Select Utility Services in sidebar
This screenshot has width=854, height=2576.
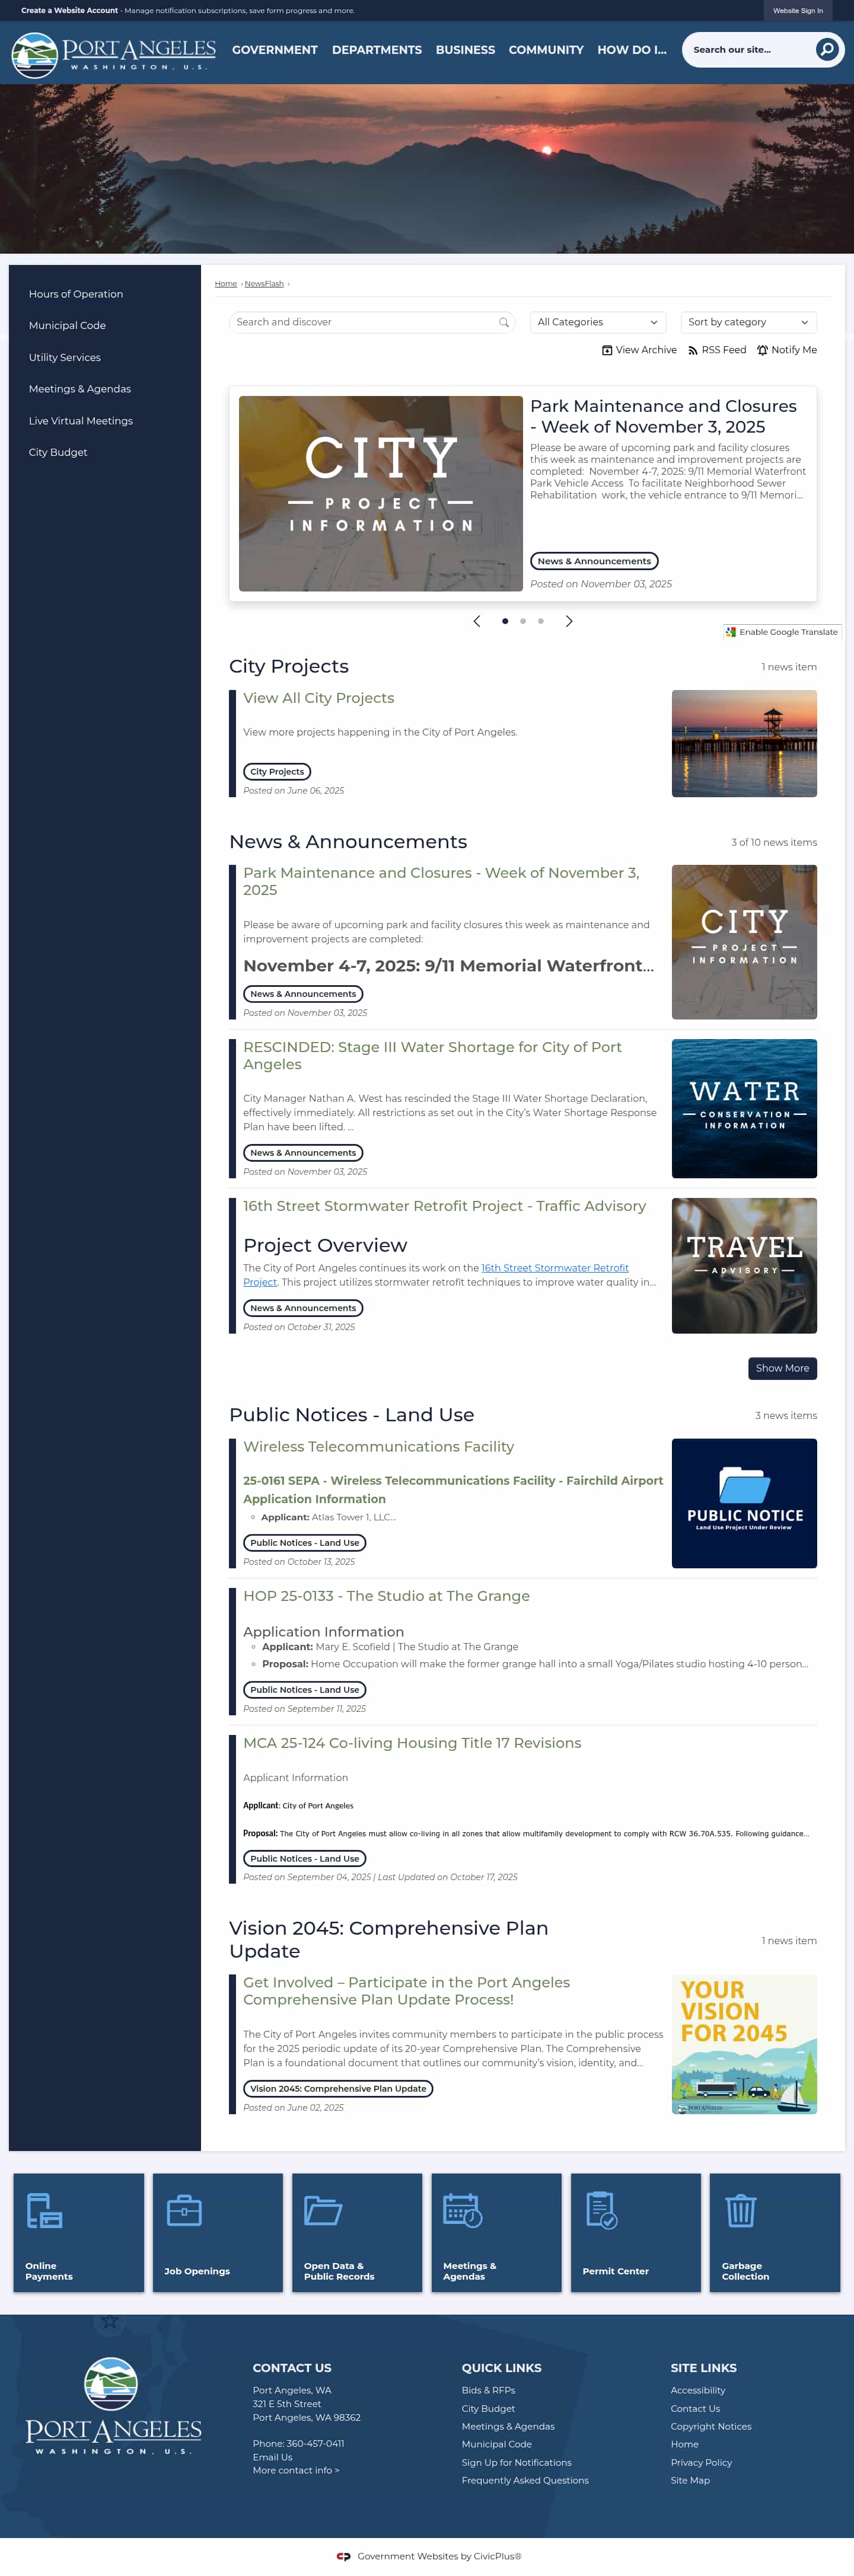65,358
